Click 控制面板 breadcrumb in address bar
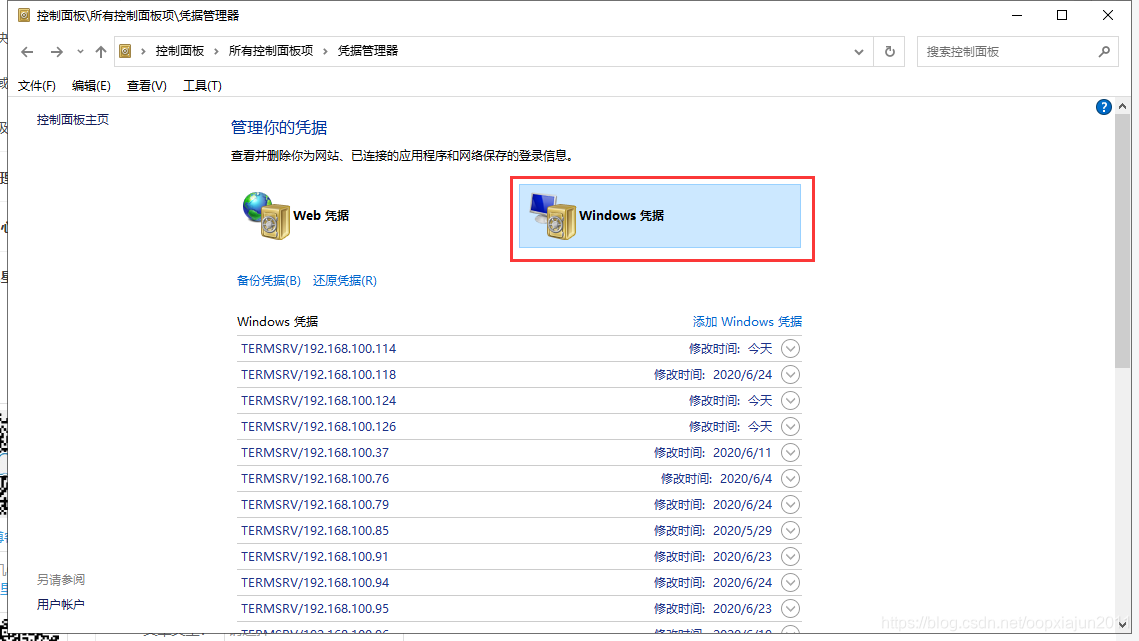The width and height of the screenshot is (1139, 641). (x=179, y=51)
